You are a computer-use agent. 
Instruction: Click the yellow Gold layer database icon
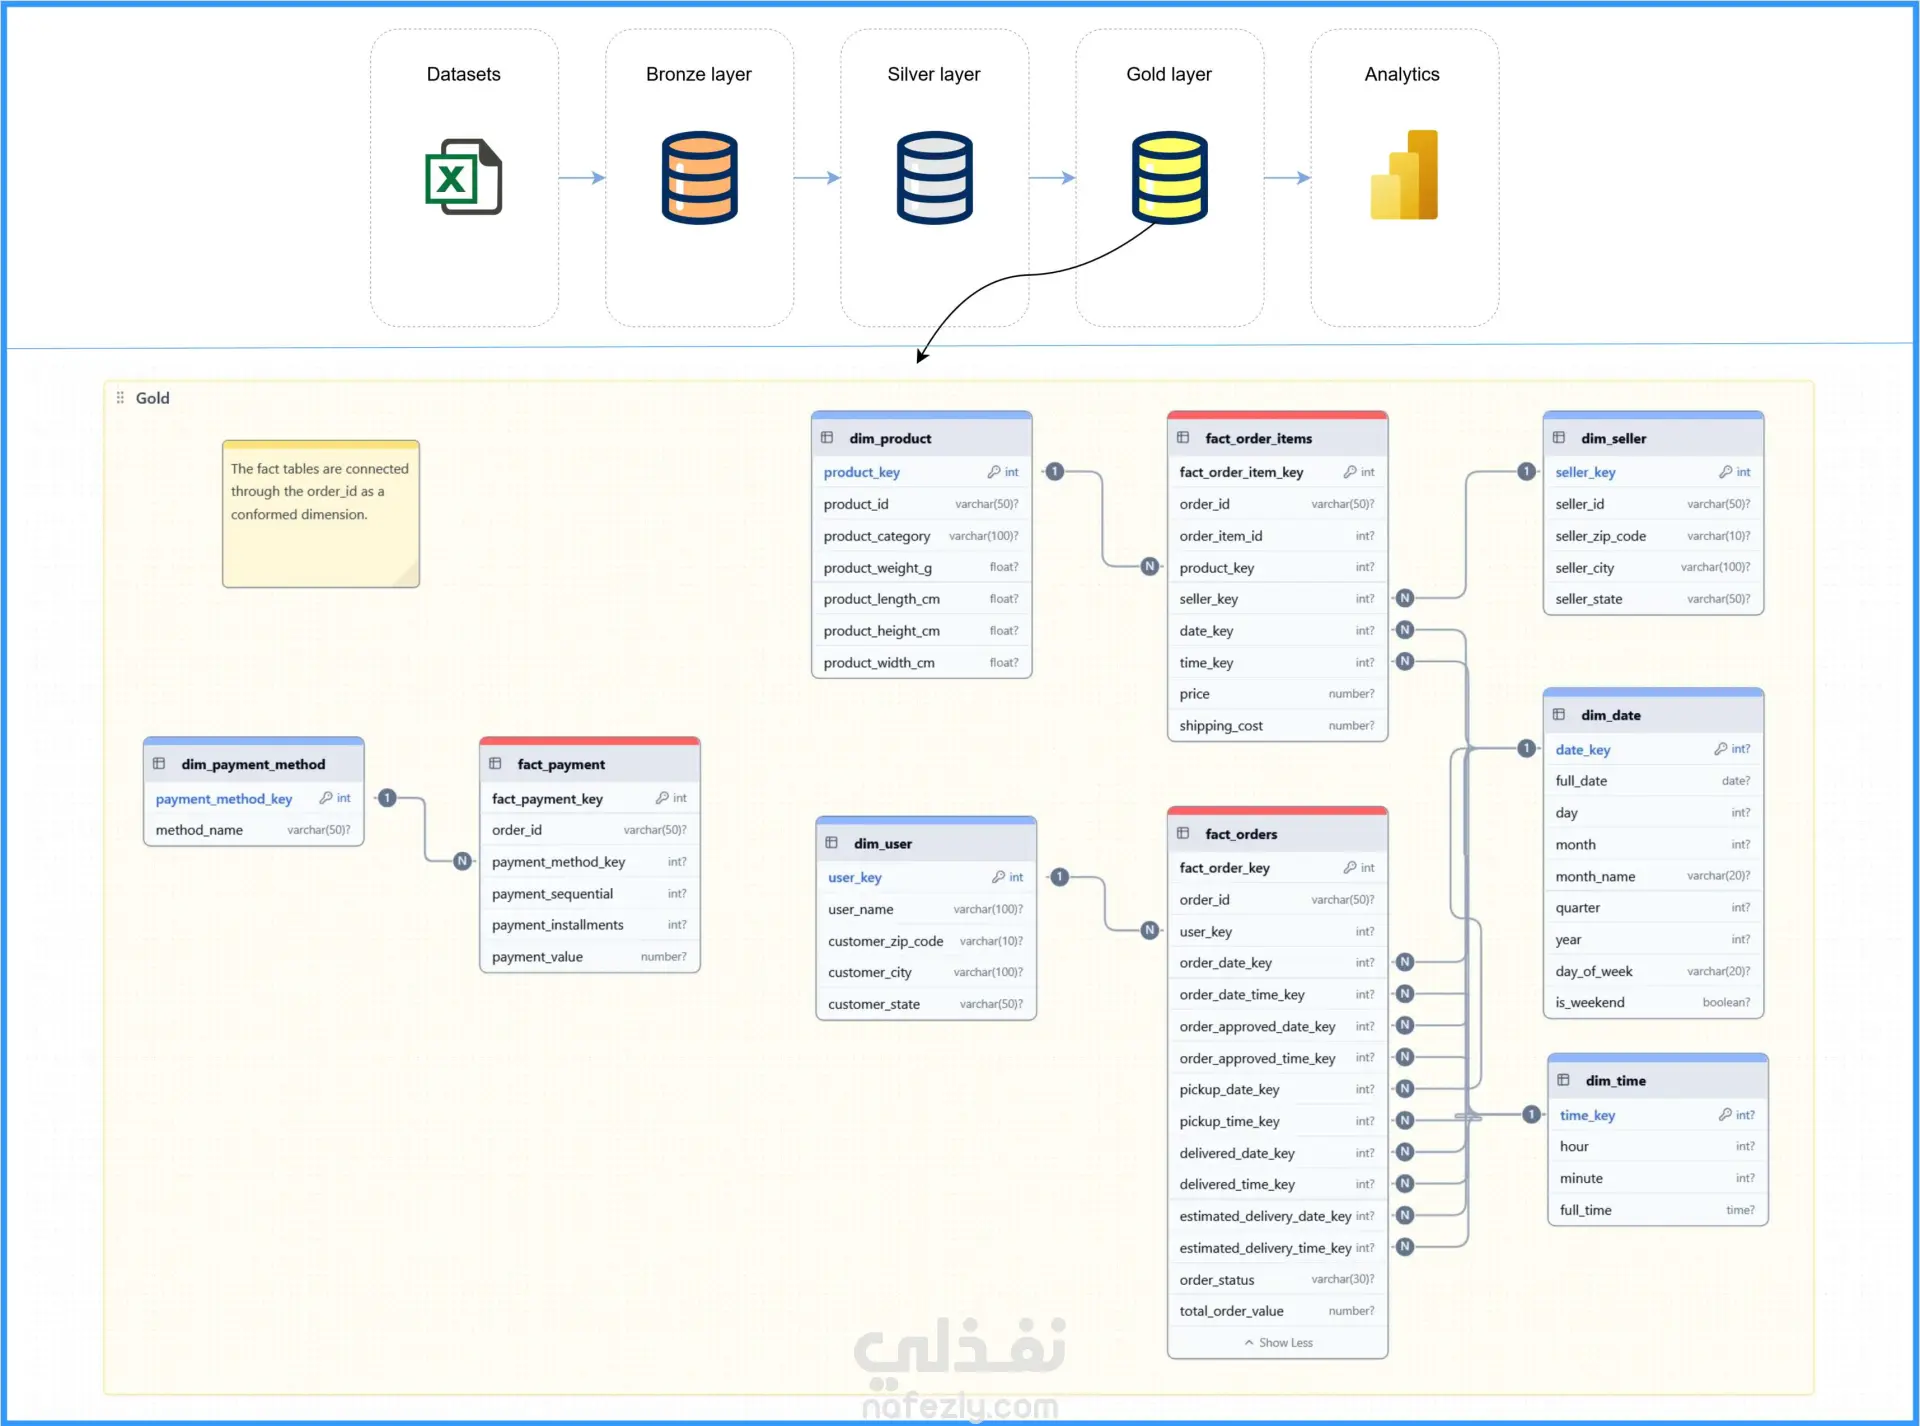pos(1169,177)
